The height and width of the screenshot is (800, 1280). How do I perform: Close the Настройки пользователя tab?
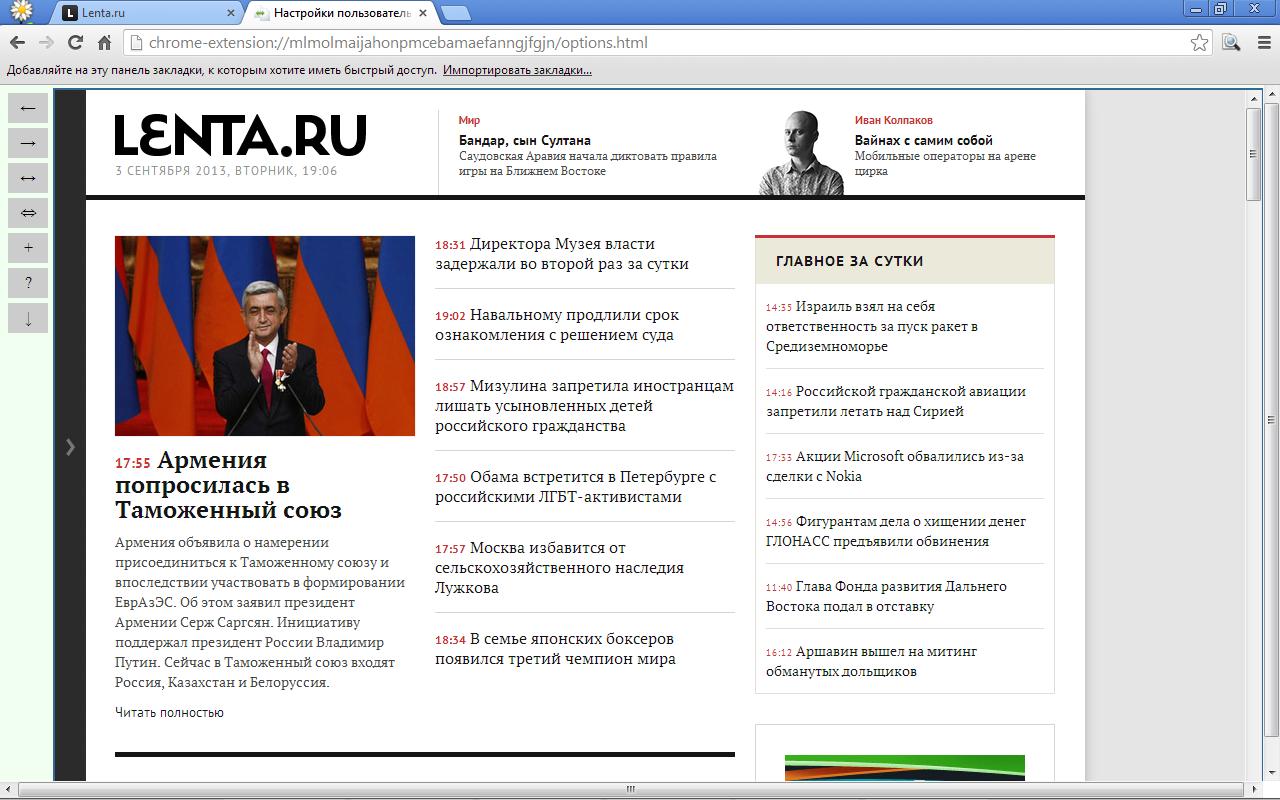423,13
